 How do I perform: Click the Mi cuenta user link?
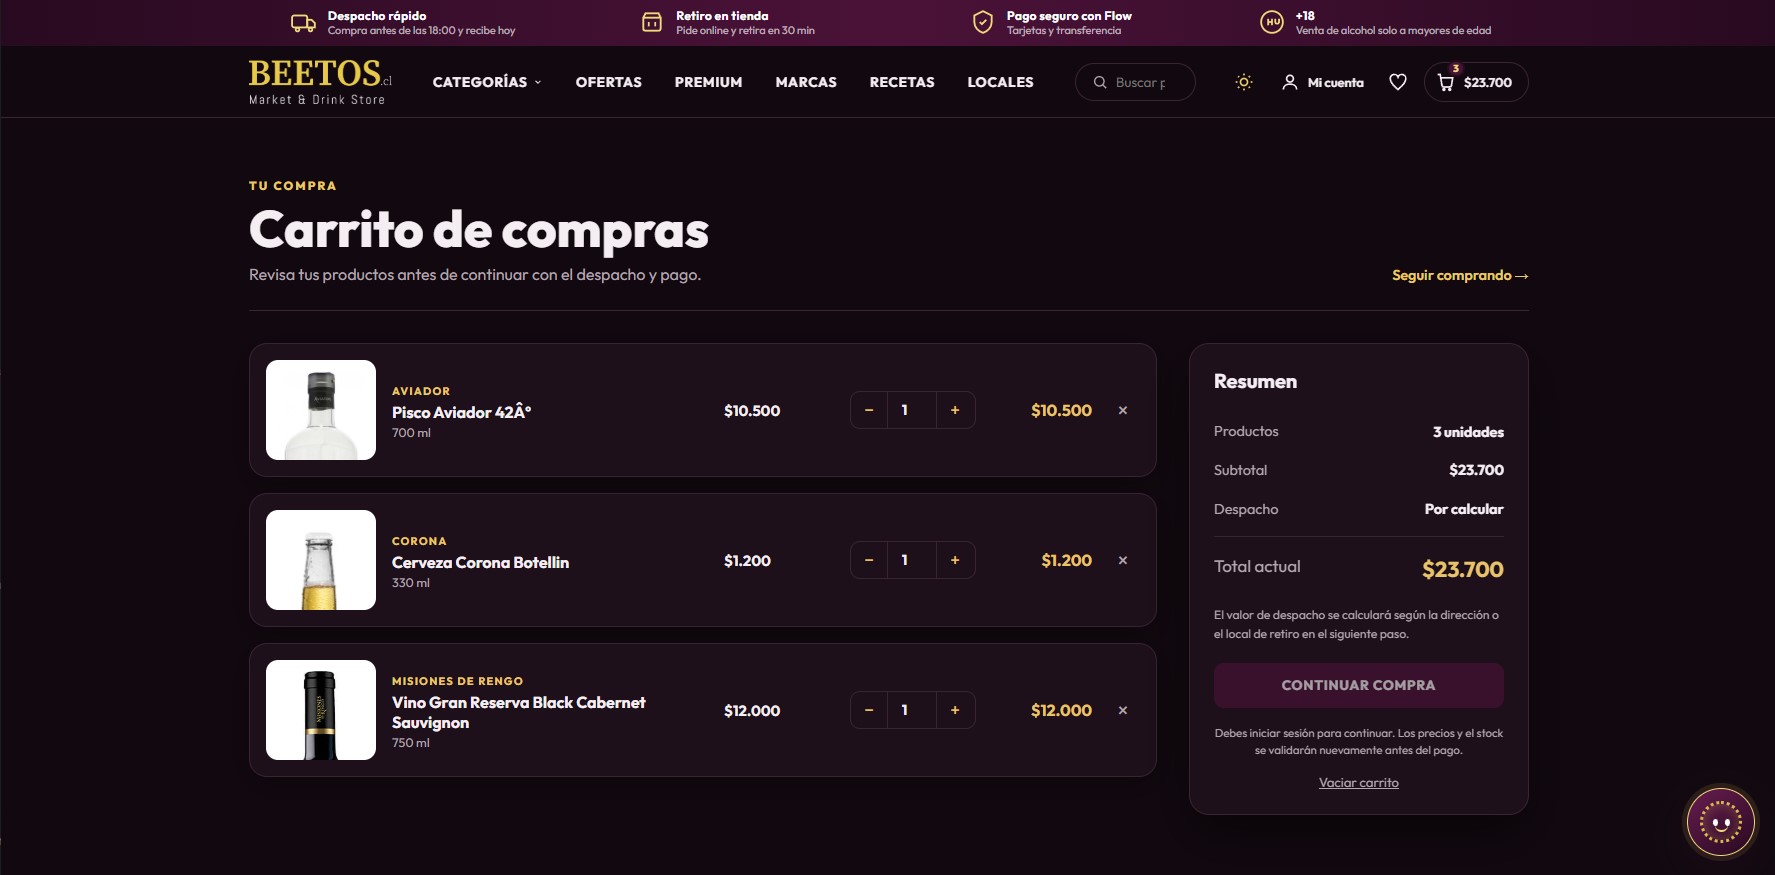pos(1323,82)
